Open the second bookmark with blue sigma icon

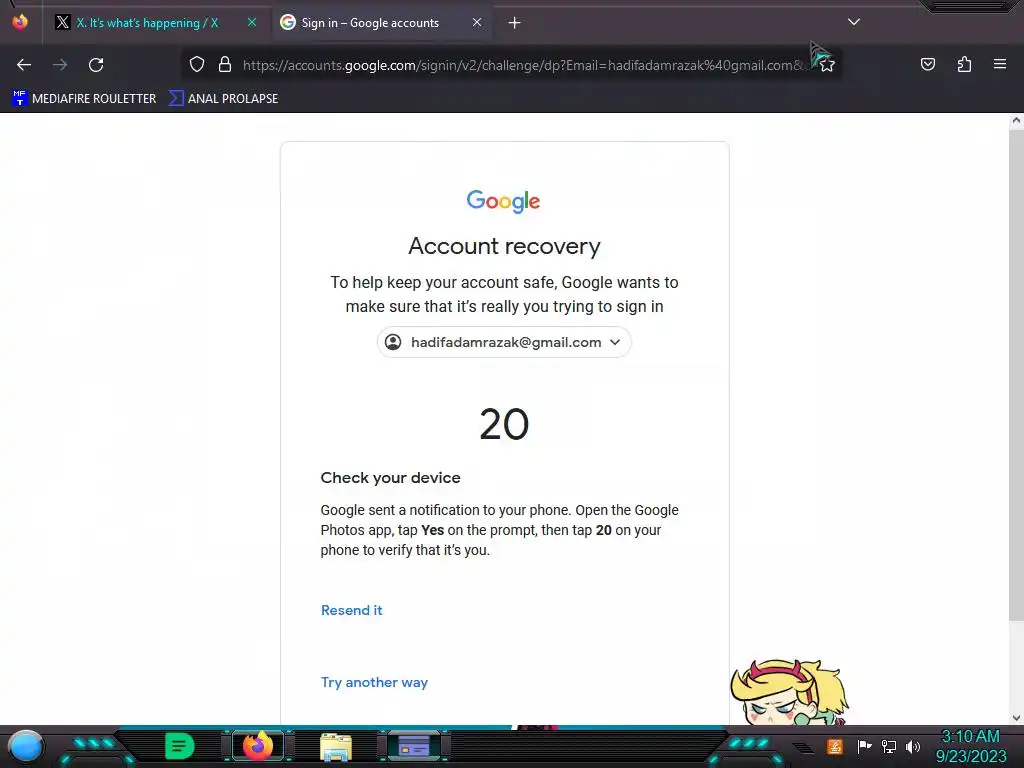223,99
